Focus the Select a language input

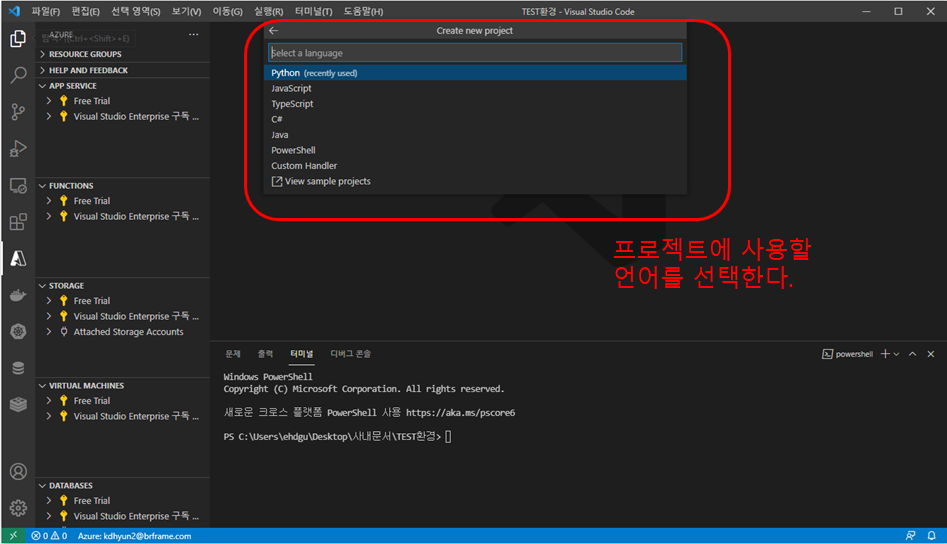(475, 53)
